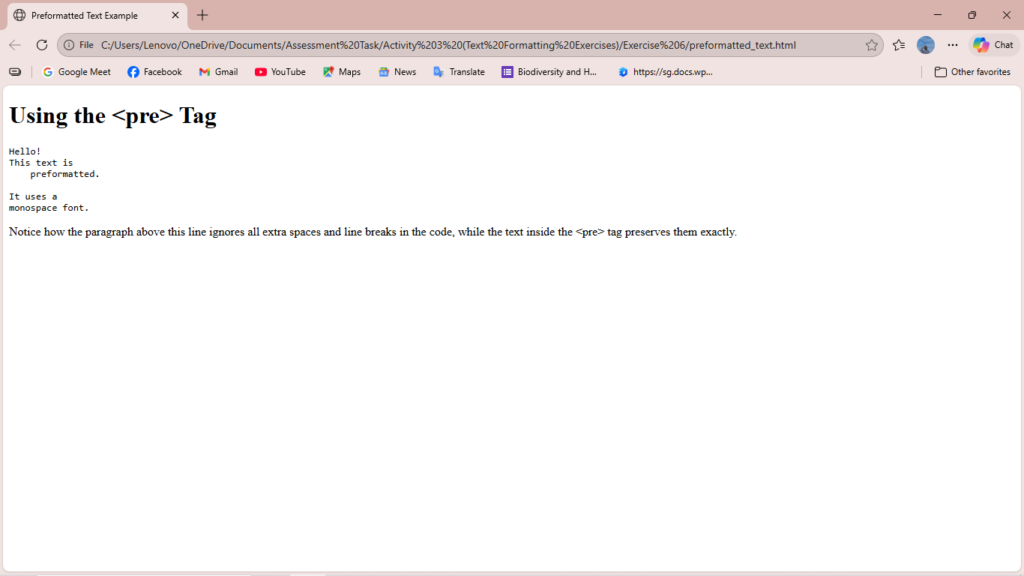This screenshot has height=576, width=1024.
Task: Open the Google Meet bookmark
Action: click(x=76, y=72)
